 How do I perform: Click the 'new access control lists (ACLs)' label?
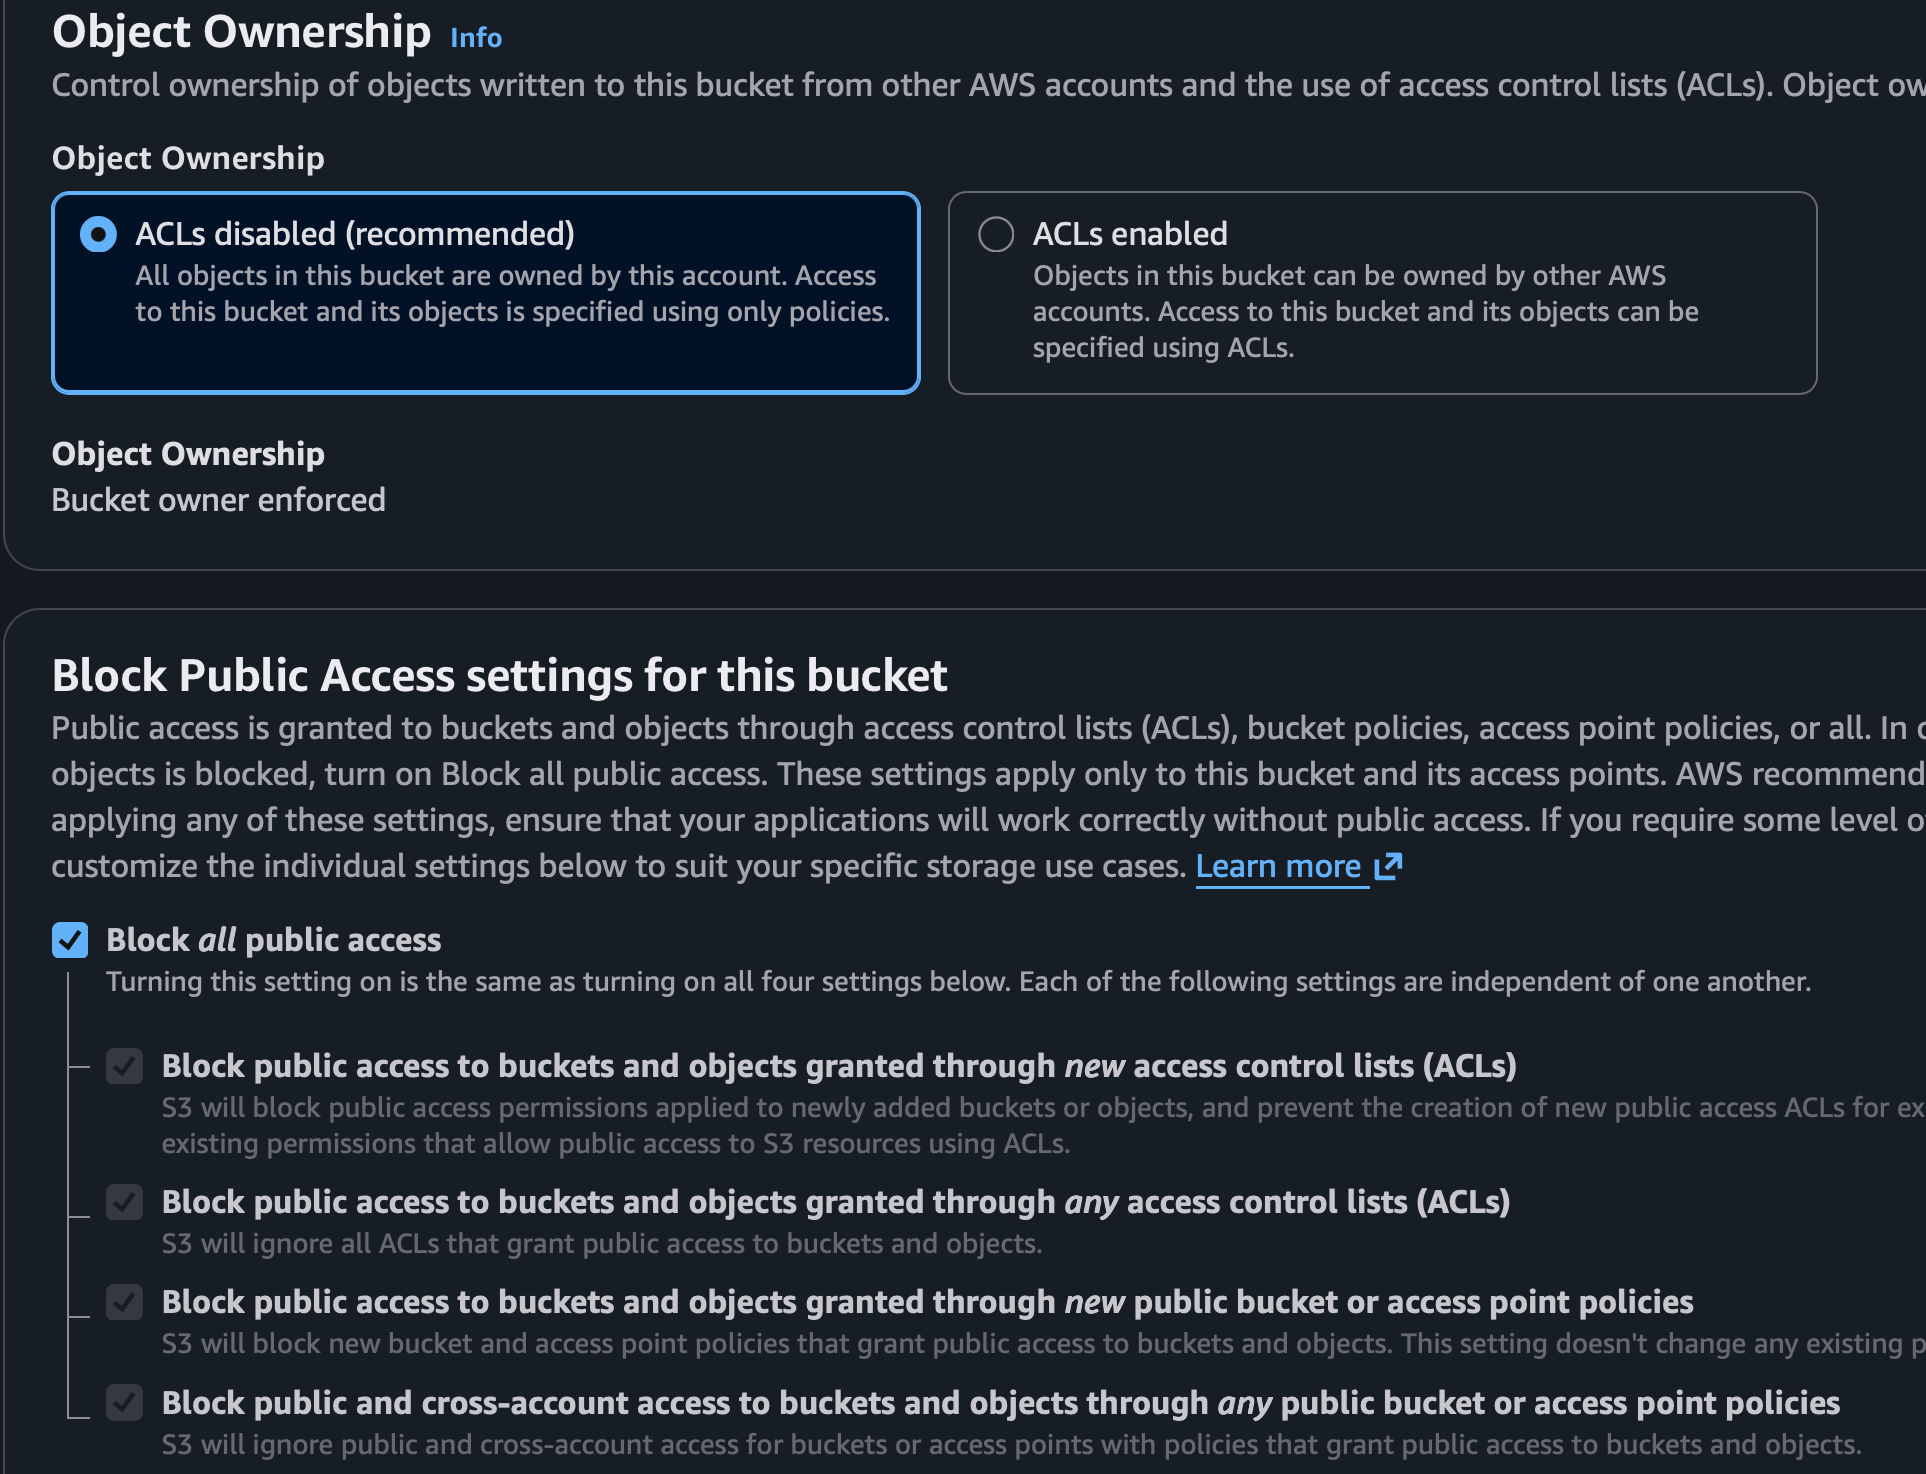coord(838,1066)
